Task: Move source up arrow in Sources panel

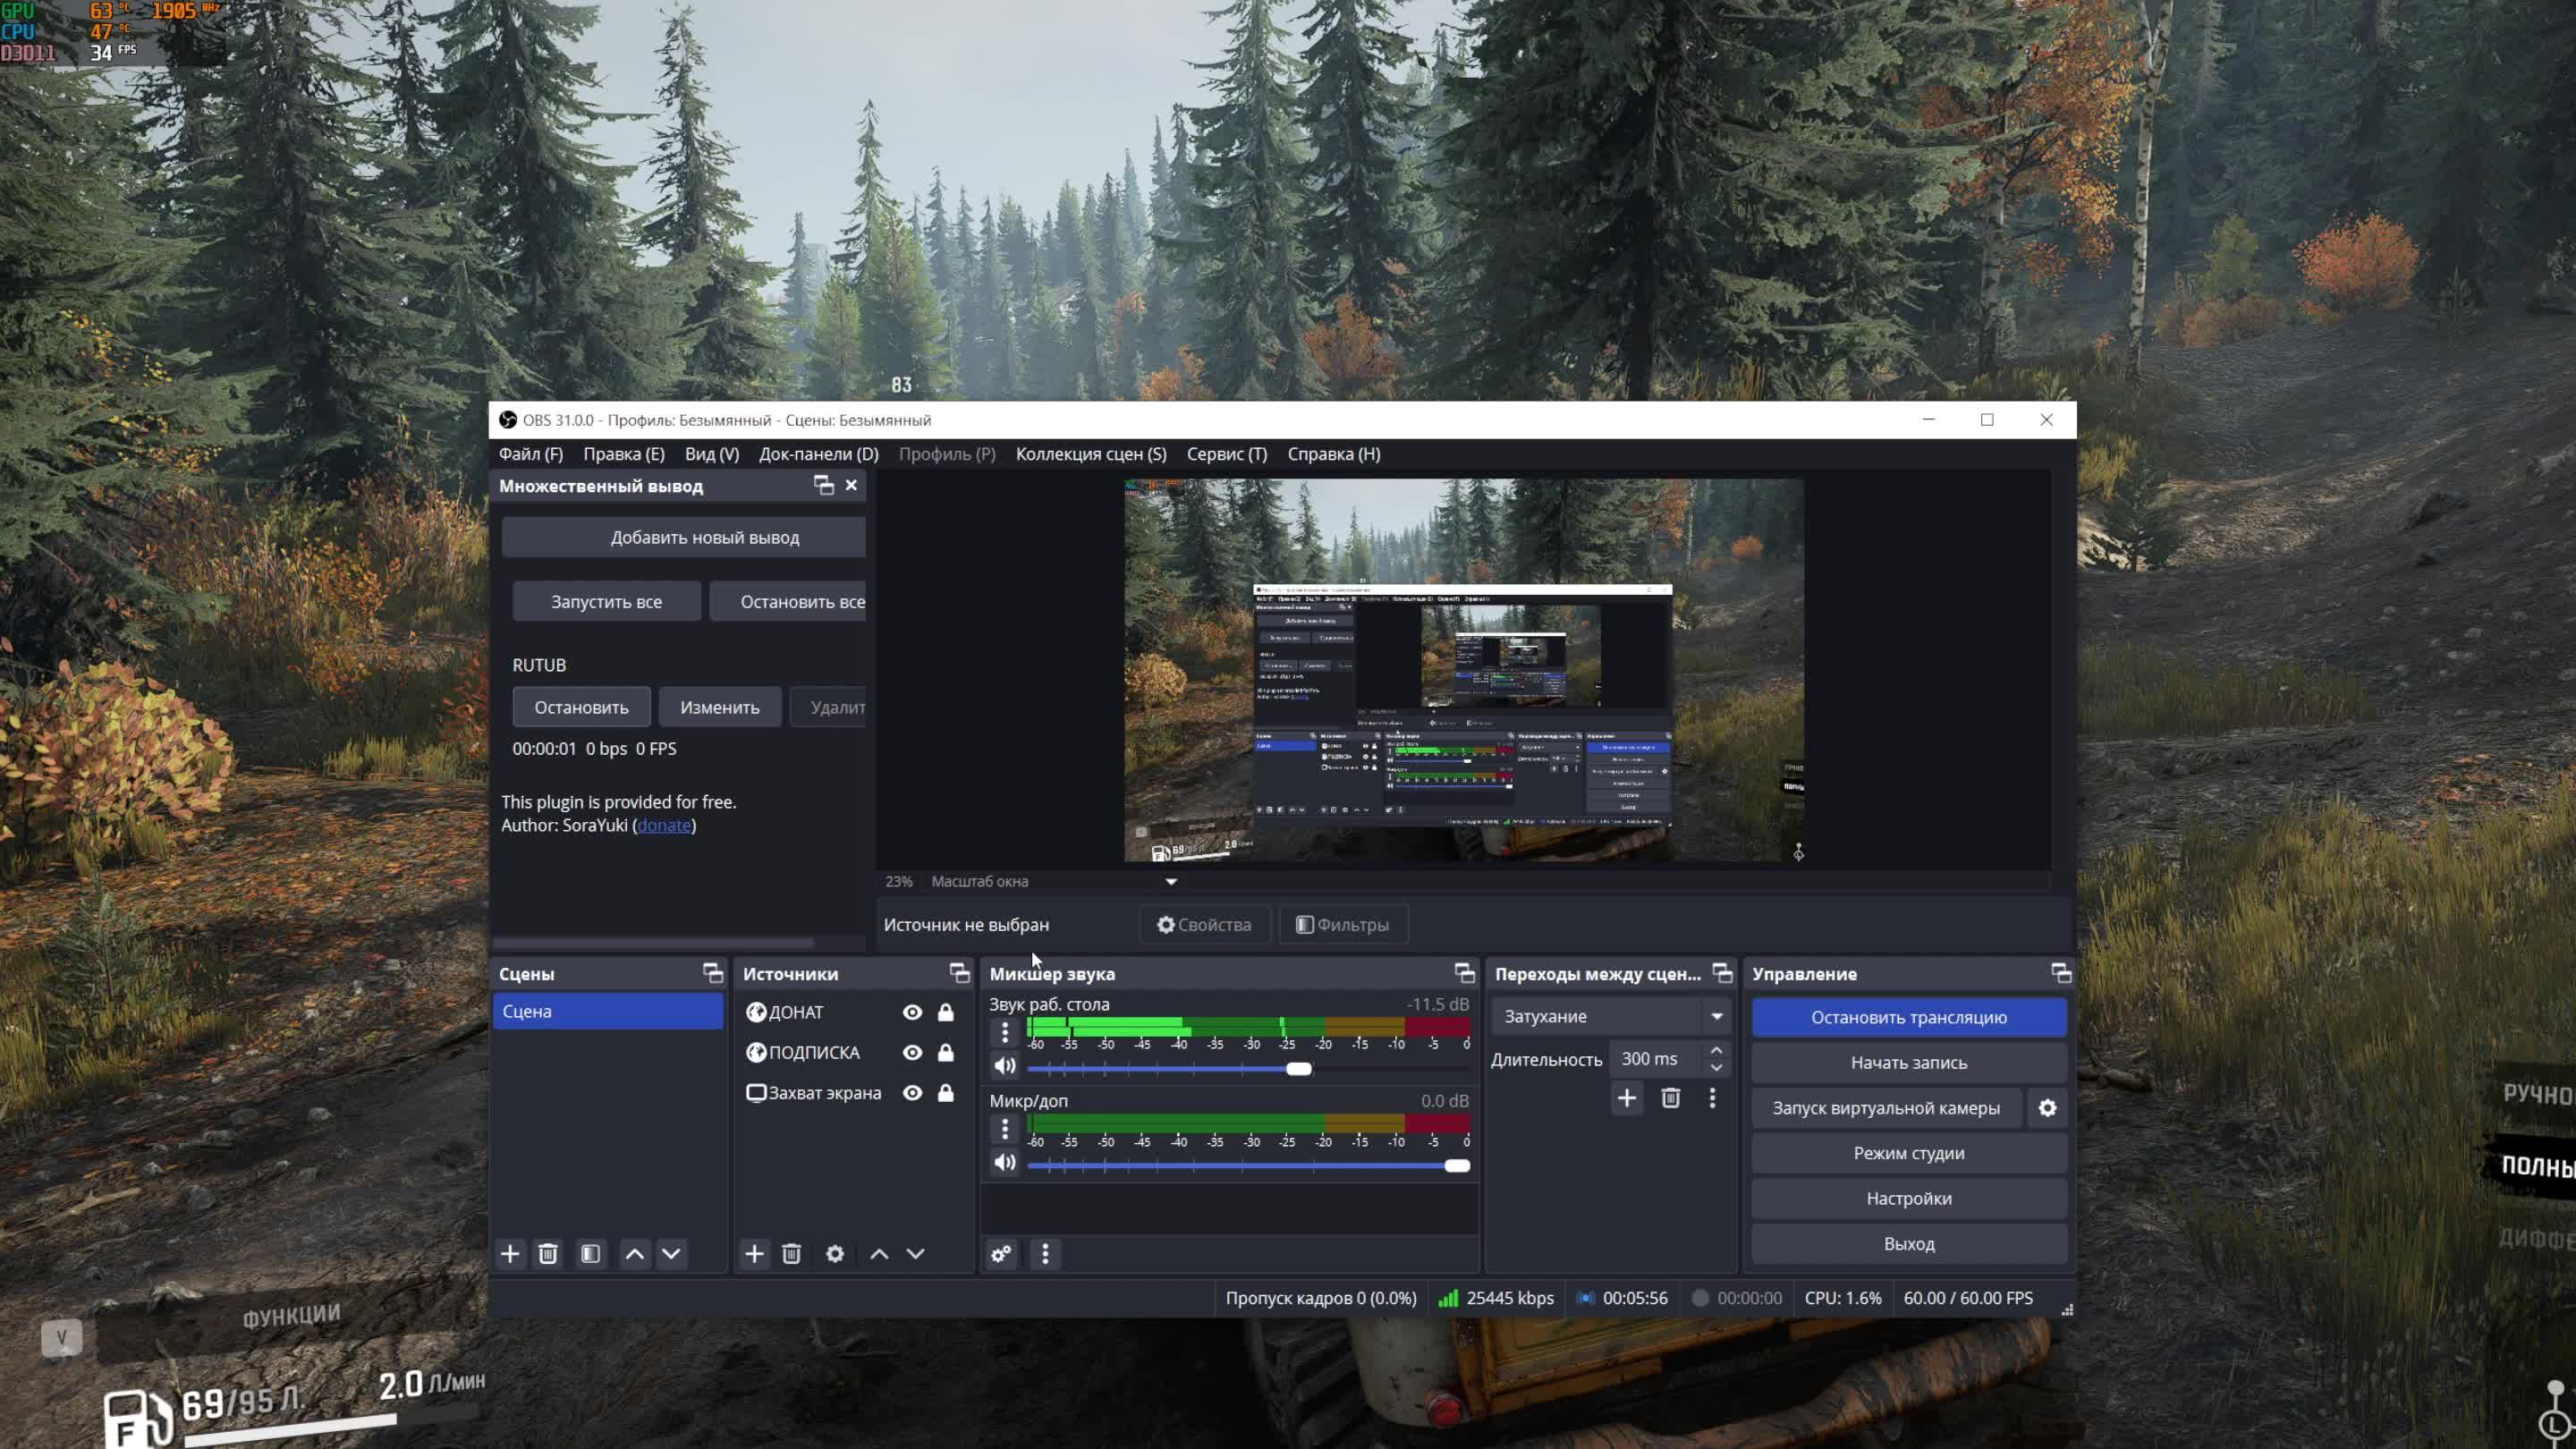Action: pyautogui.click(x=879, y=1254)
